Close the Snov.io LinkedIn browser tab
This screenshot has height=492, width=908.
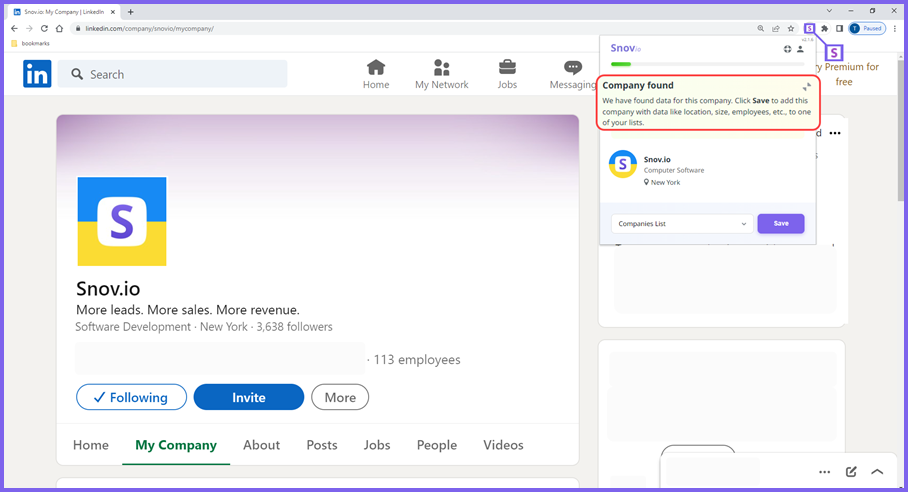coord(113,12)
